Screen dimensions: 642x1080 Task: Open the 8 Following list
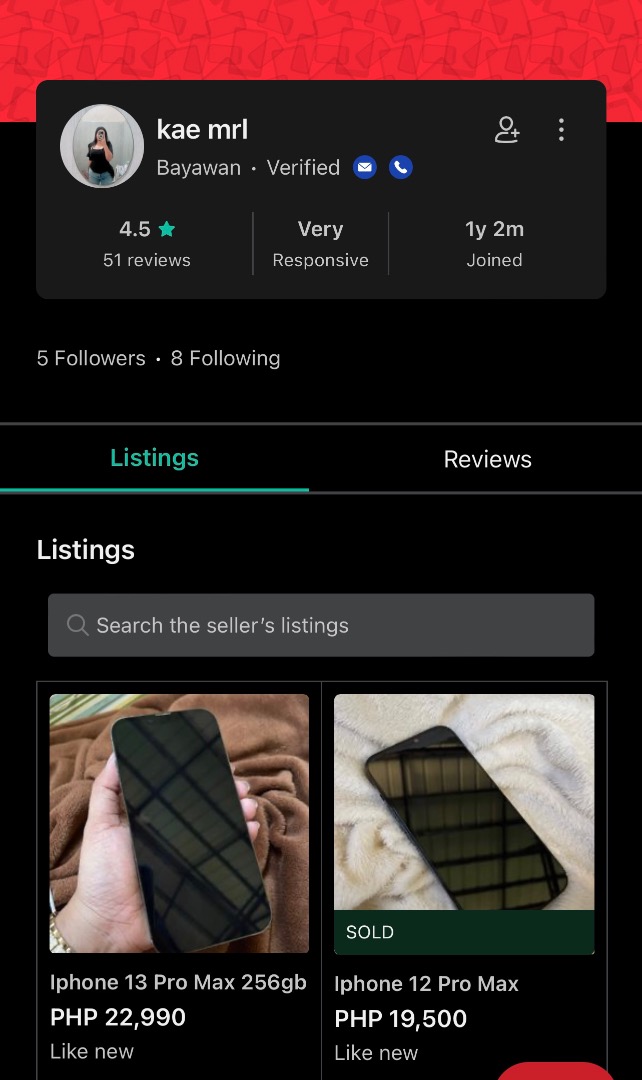click(x=225, y=358)
